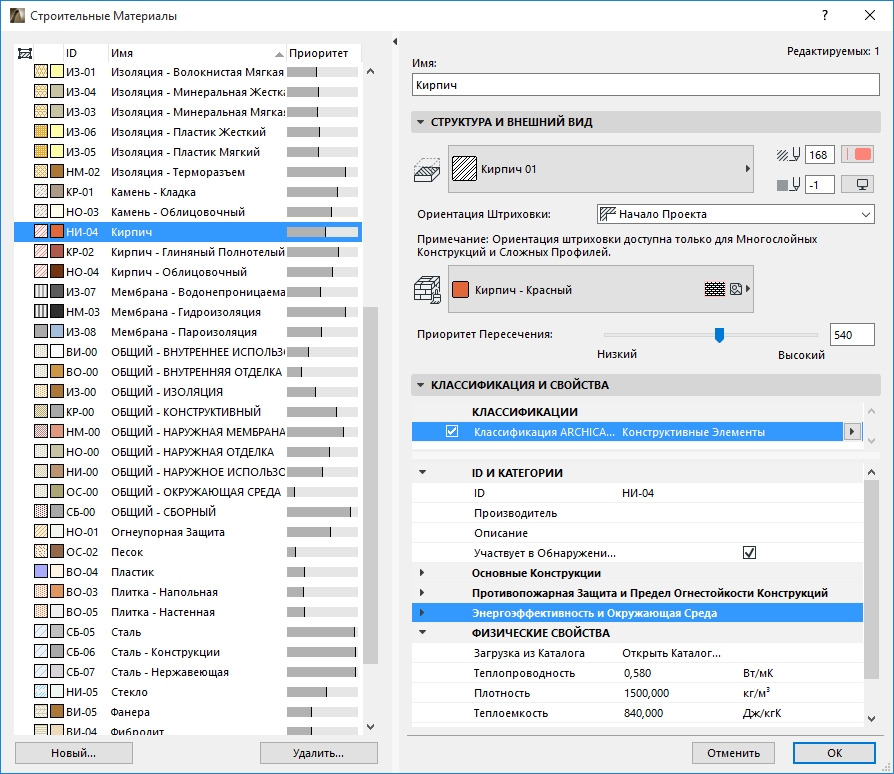Screen dimensions: 894x774
Task: Click the Теплопроводность value 0,580
Action: pyautogui.click(x=637, y=673)
